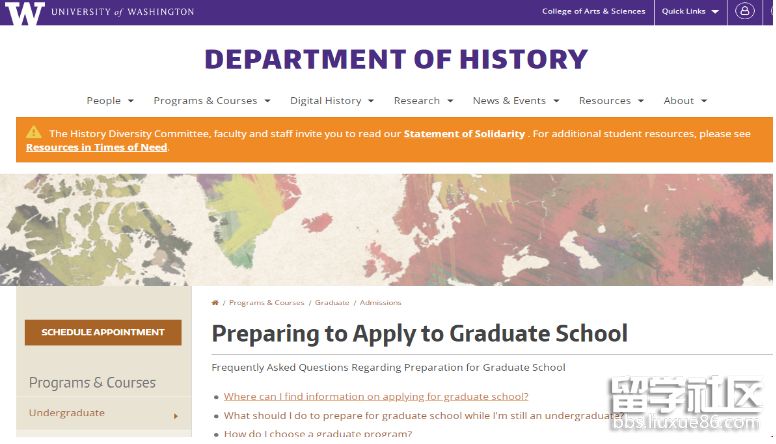Click the world map banner image

[x=386, y=230]
